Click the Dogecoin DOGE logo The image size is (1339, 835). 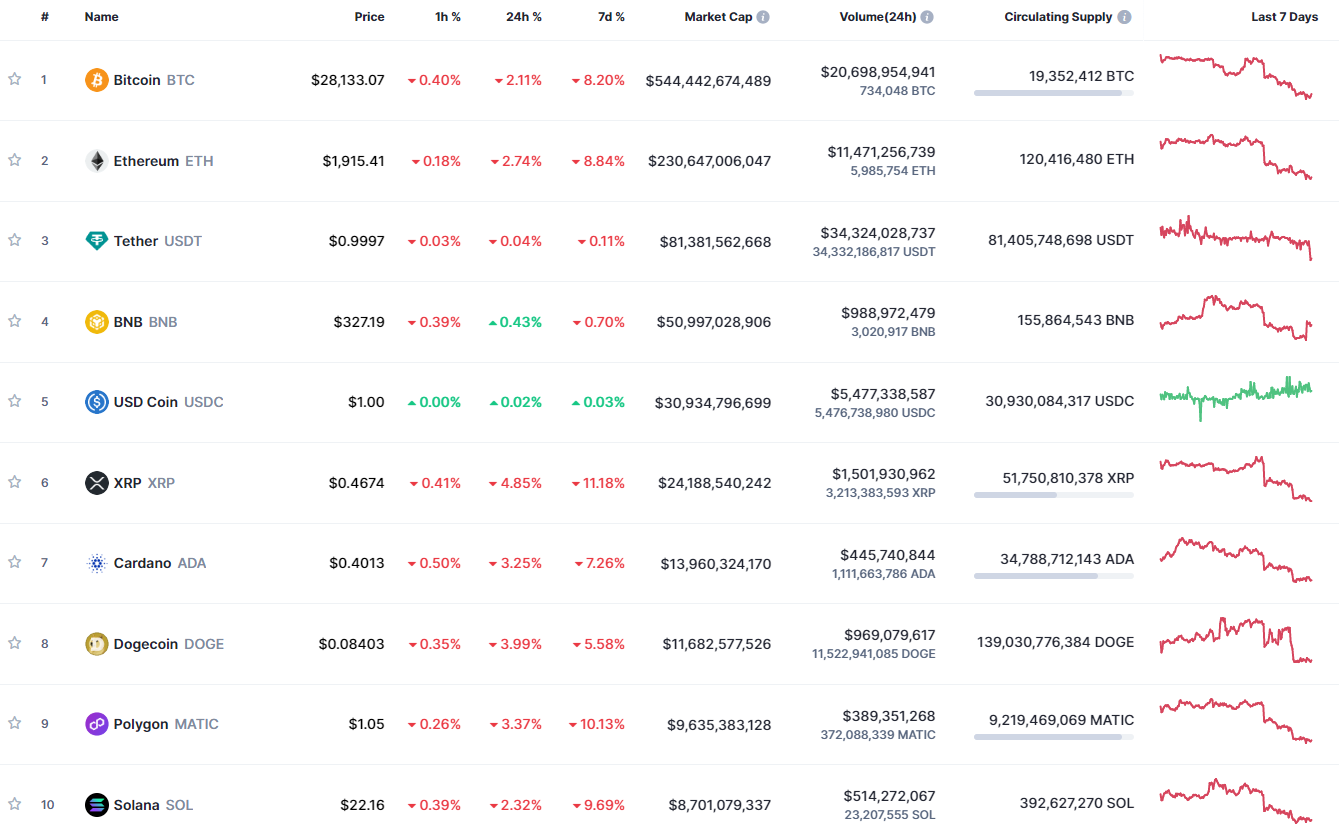pos(95,644)
